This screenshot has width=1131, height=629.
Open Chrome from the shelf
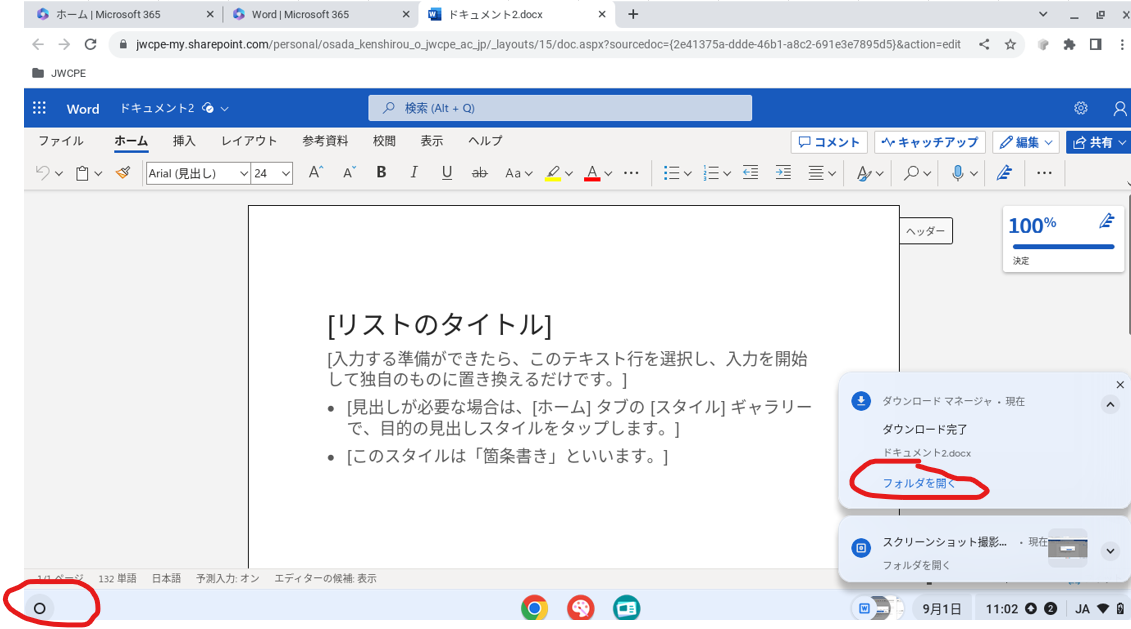(534, 609)
